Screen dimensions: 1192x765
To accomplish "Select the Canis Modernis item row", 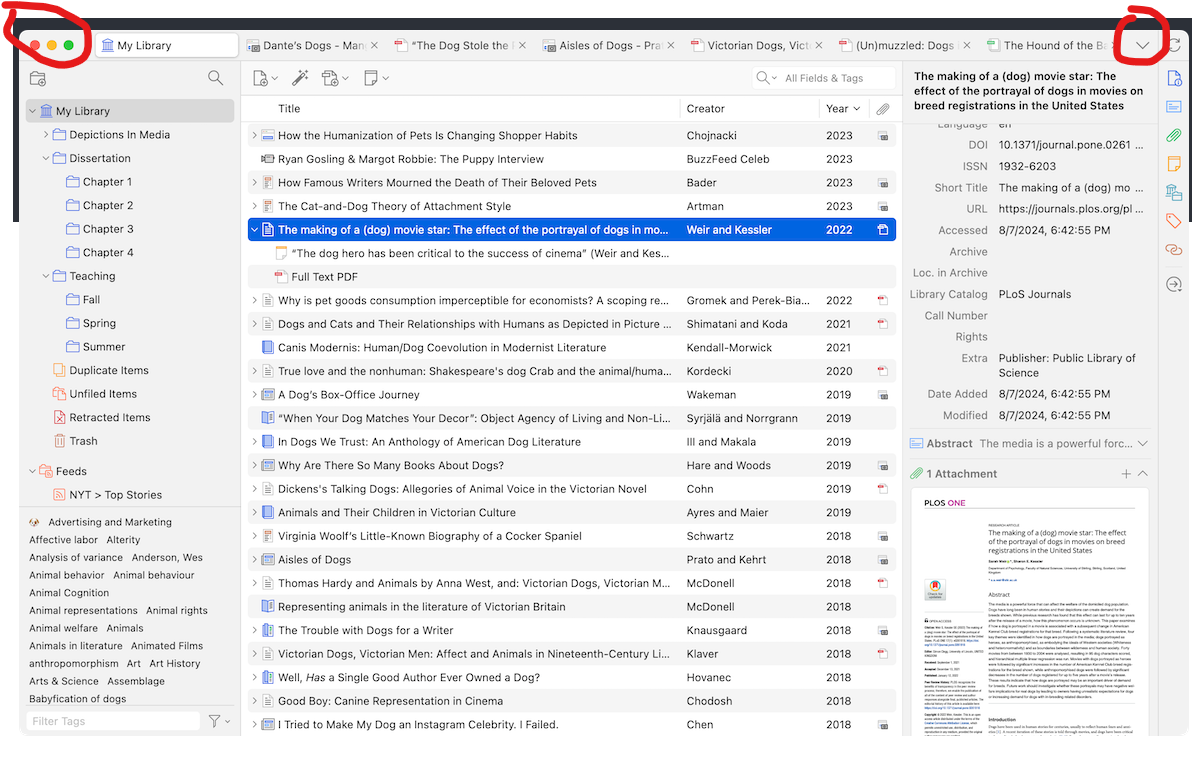I will click(x=572, y=348).
